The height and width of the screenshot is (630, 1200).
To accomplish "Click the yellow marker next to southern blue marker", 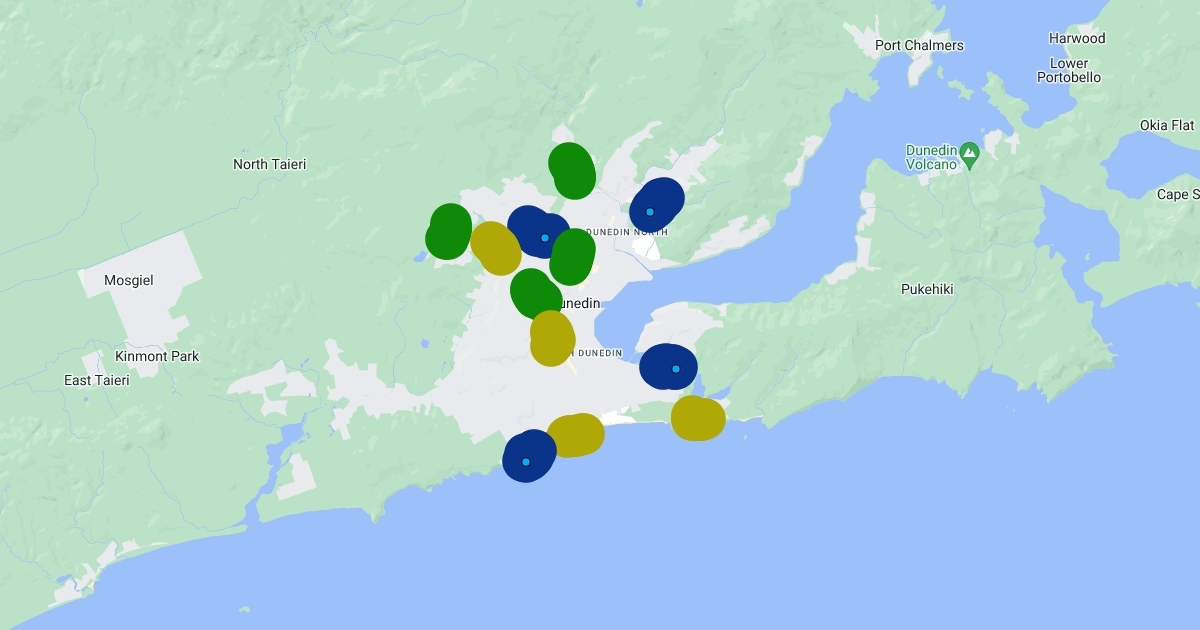I will (x=575, y=435).
